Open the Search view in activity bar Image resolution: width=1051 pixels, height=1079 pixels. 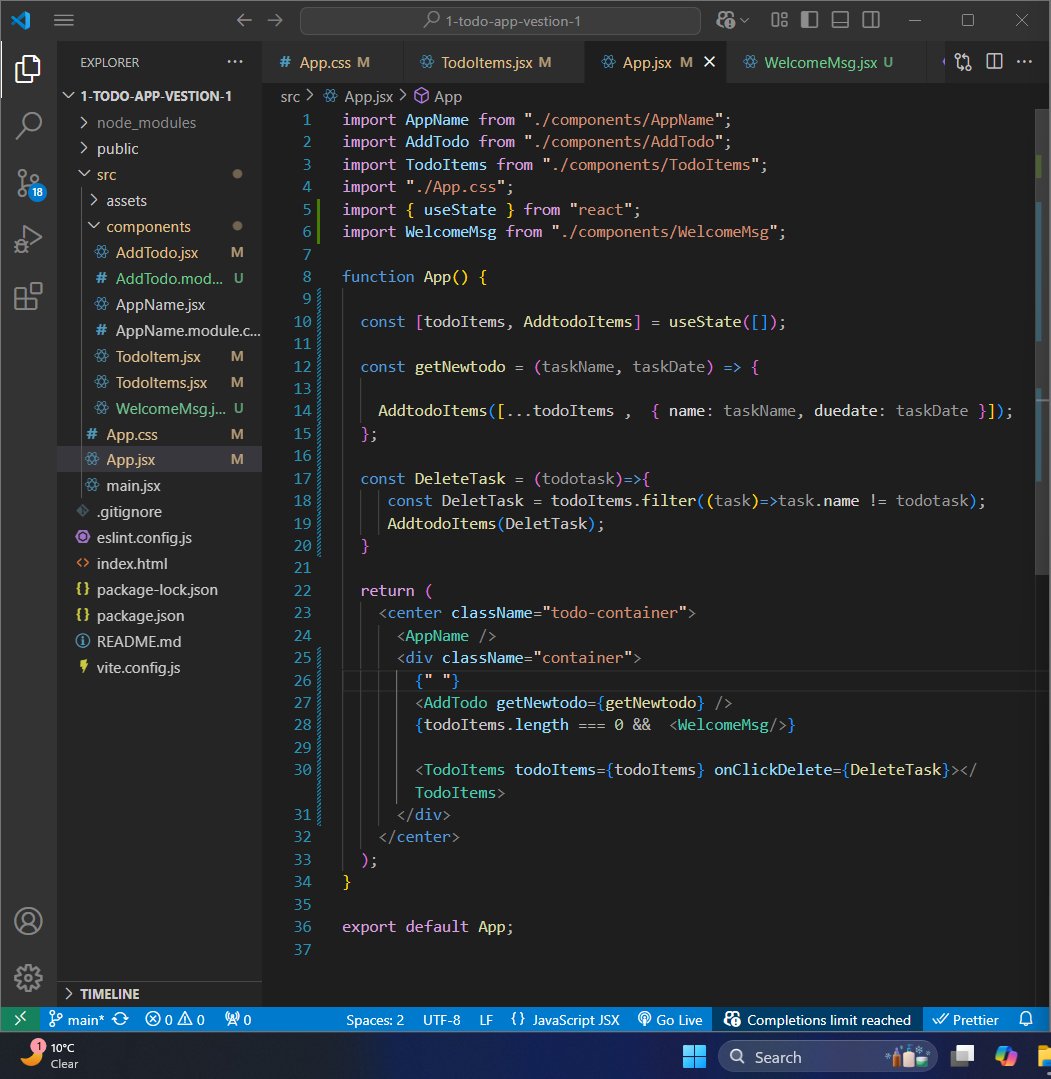pos(28,126)
